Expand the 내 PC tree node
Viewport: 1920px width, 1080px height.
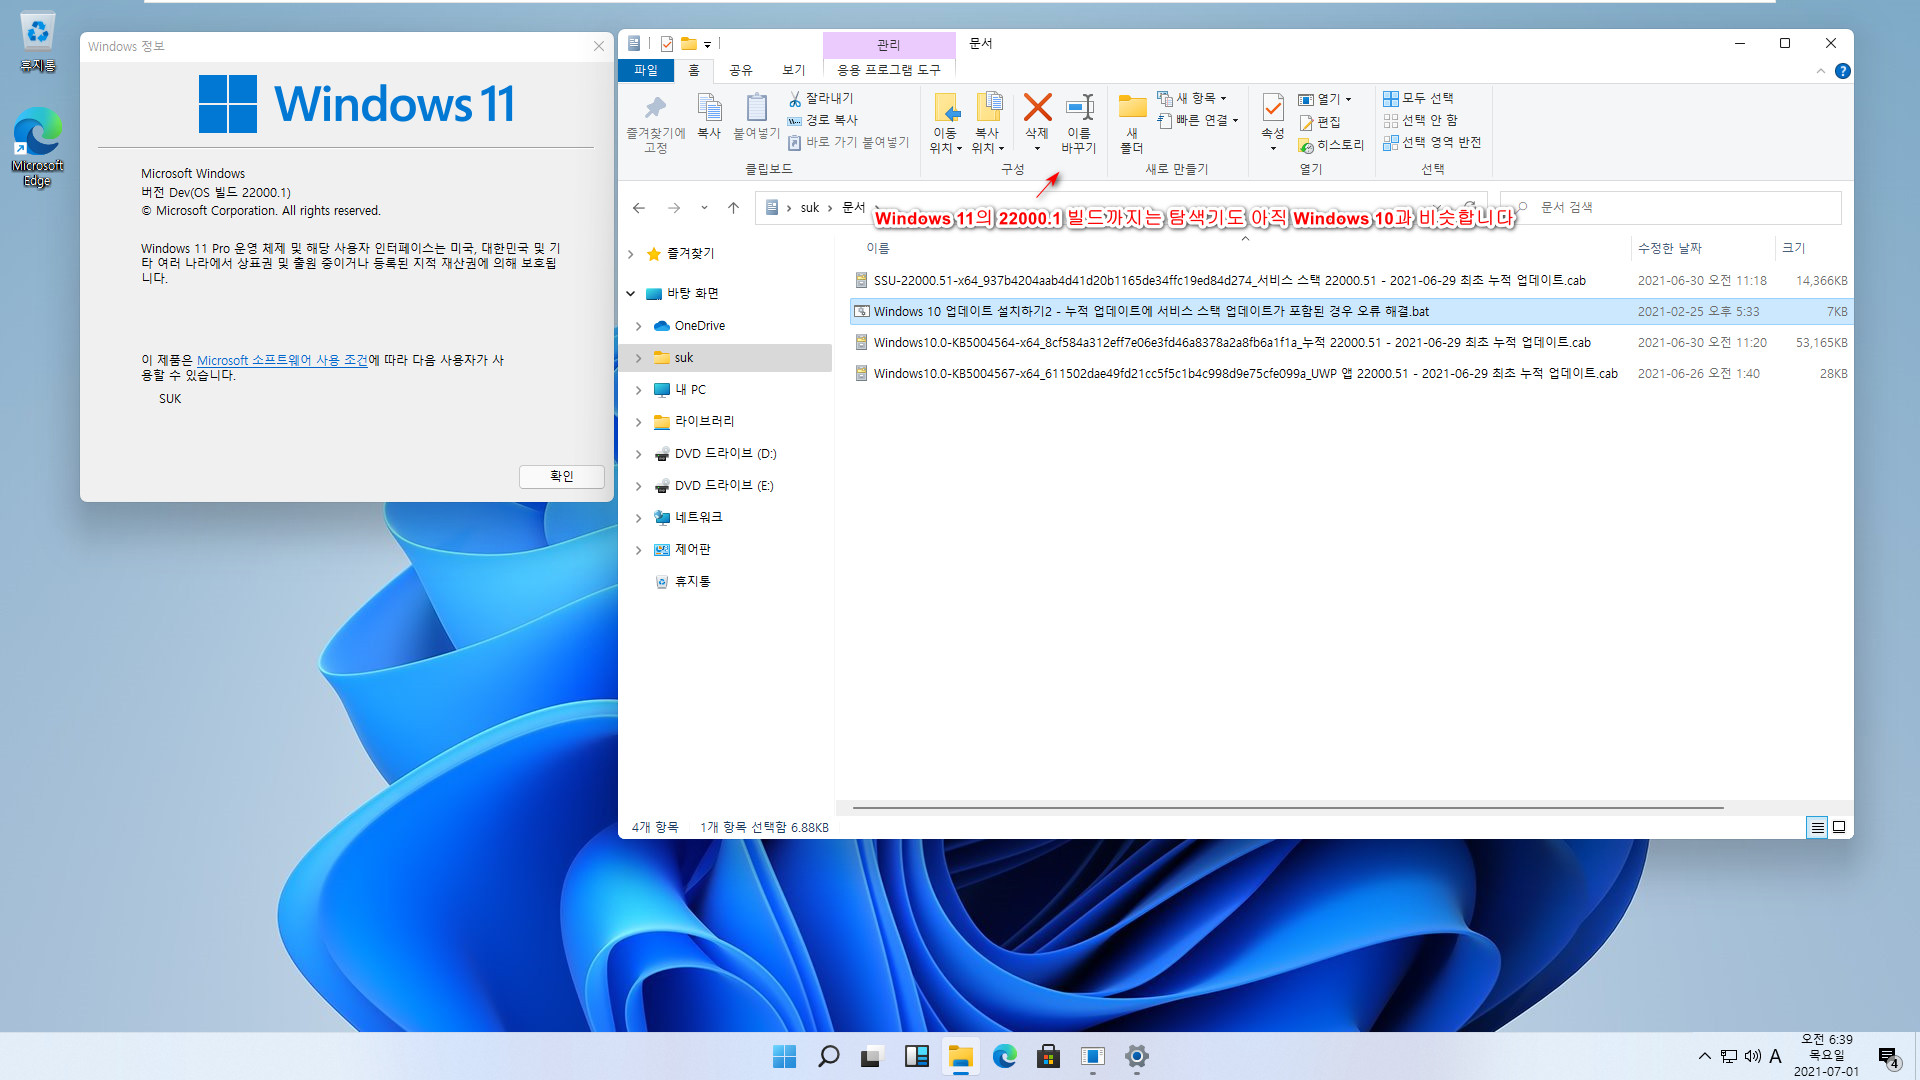pos(639,390)
